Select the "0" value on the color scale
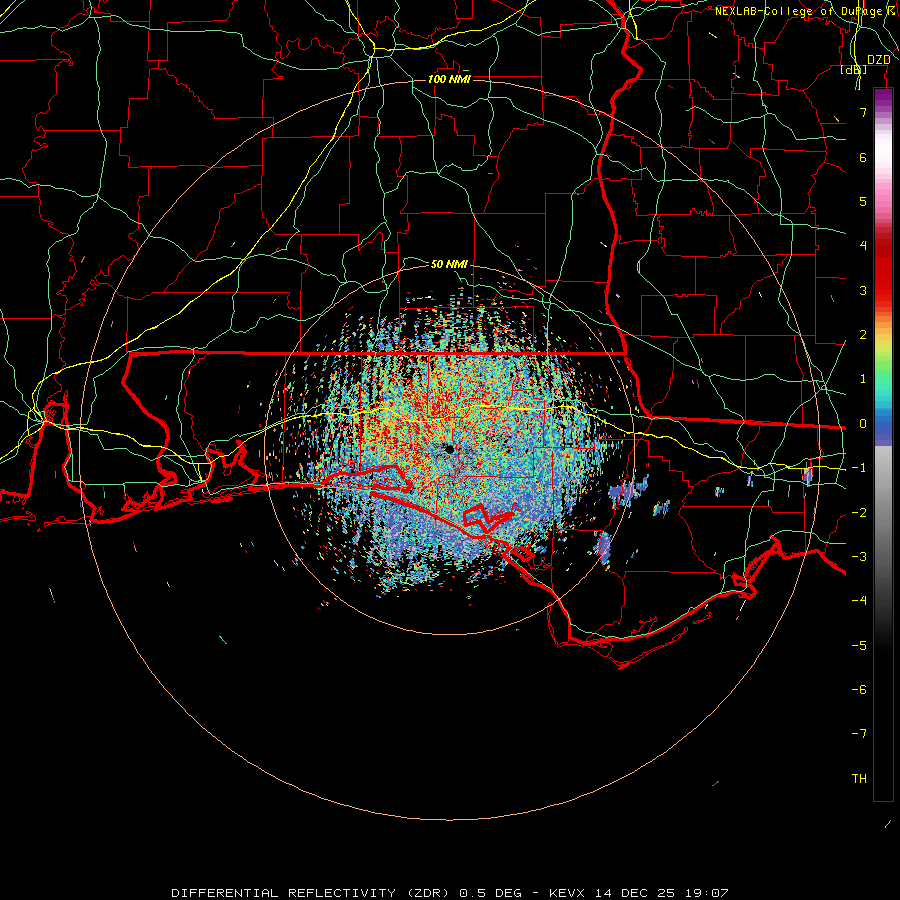The image size is (900, 900). click(x=863, y=424)
